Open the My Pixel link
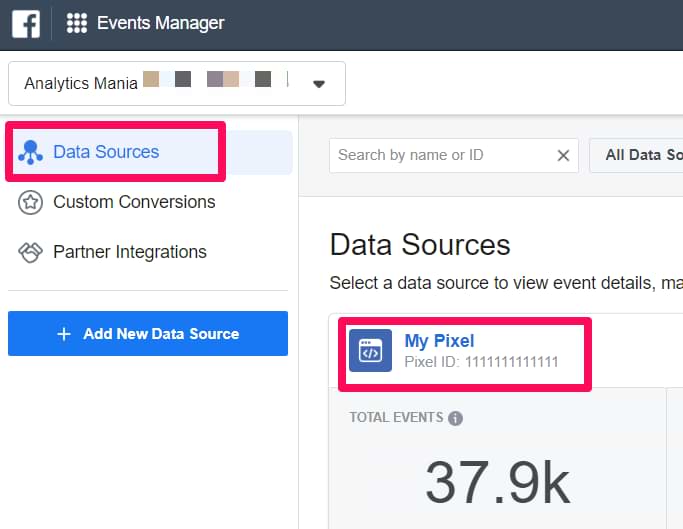The height and width of the screenshot is (529, 683). coord(439,341)
